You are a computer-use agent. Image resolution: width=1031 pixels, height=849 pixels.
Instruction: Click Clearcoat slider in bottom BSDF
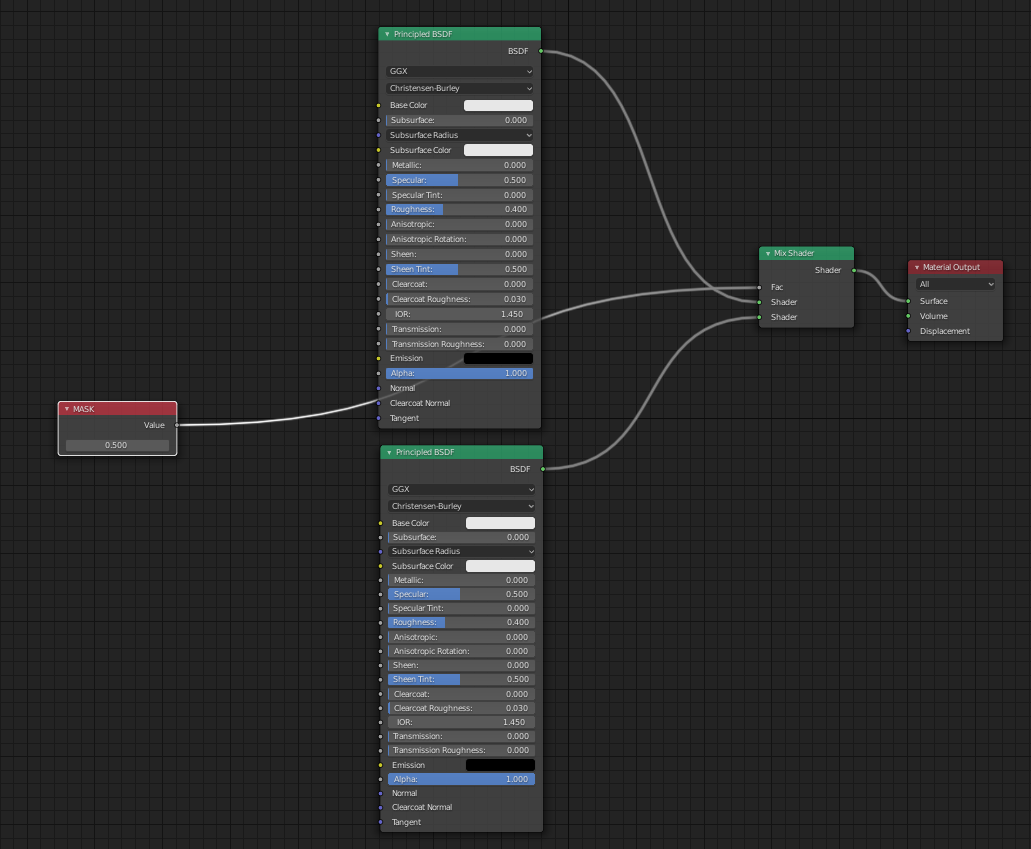(x=462, y=694)
